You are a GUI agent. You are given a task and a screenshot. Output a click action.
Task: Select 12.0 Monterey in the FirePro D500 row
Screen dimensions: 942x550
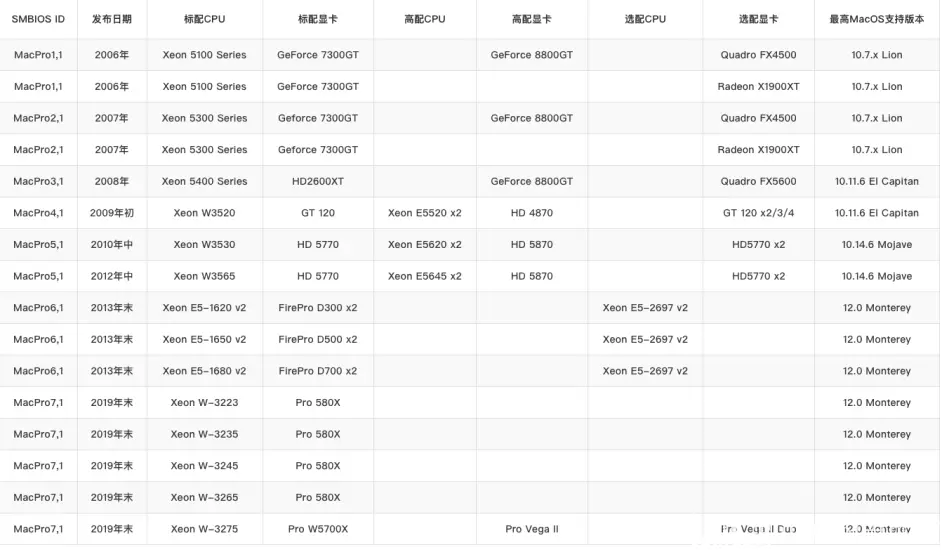click(x=877, y=340)
